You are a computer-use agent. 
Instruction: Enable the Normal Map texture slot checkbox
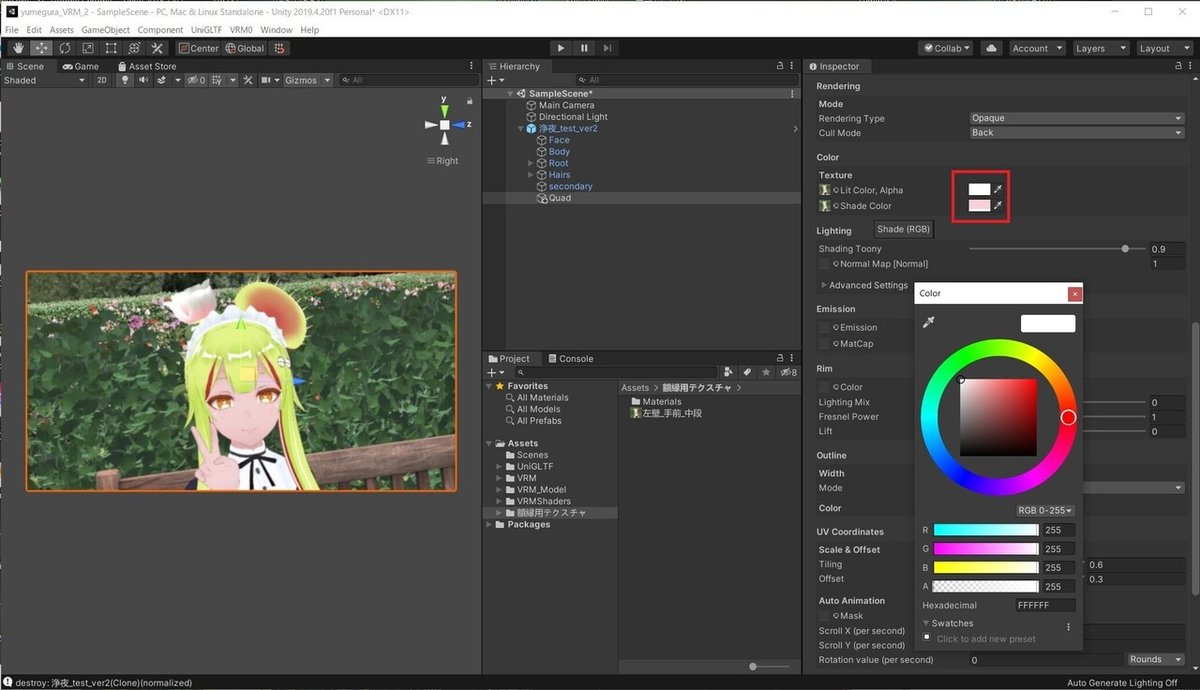pyautogui.click(x=824, y=264)
